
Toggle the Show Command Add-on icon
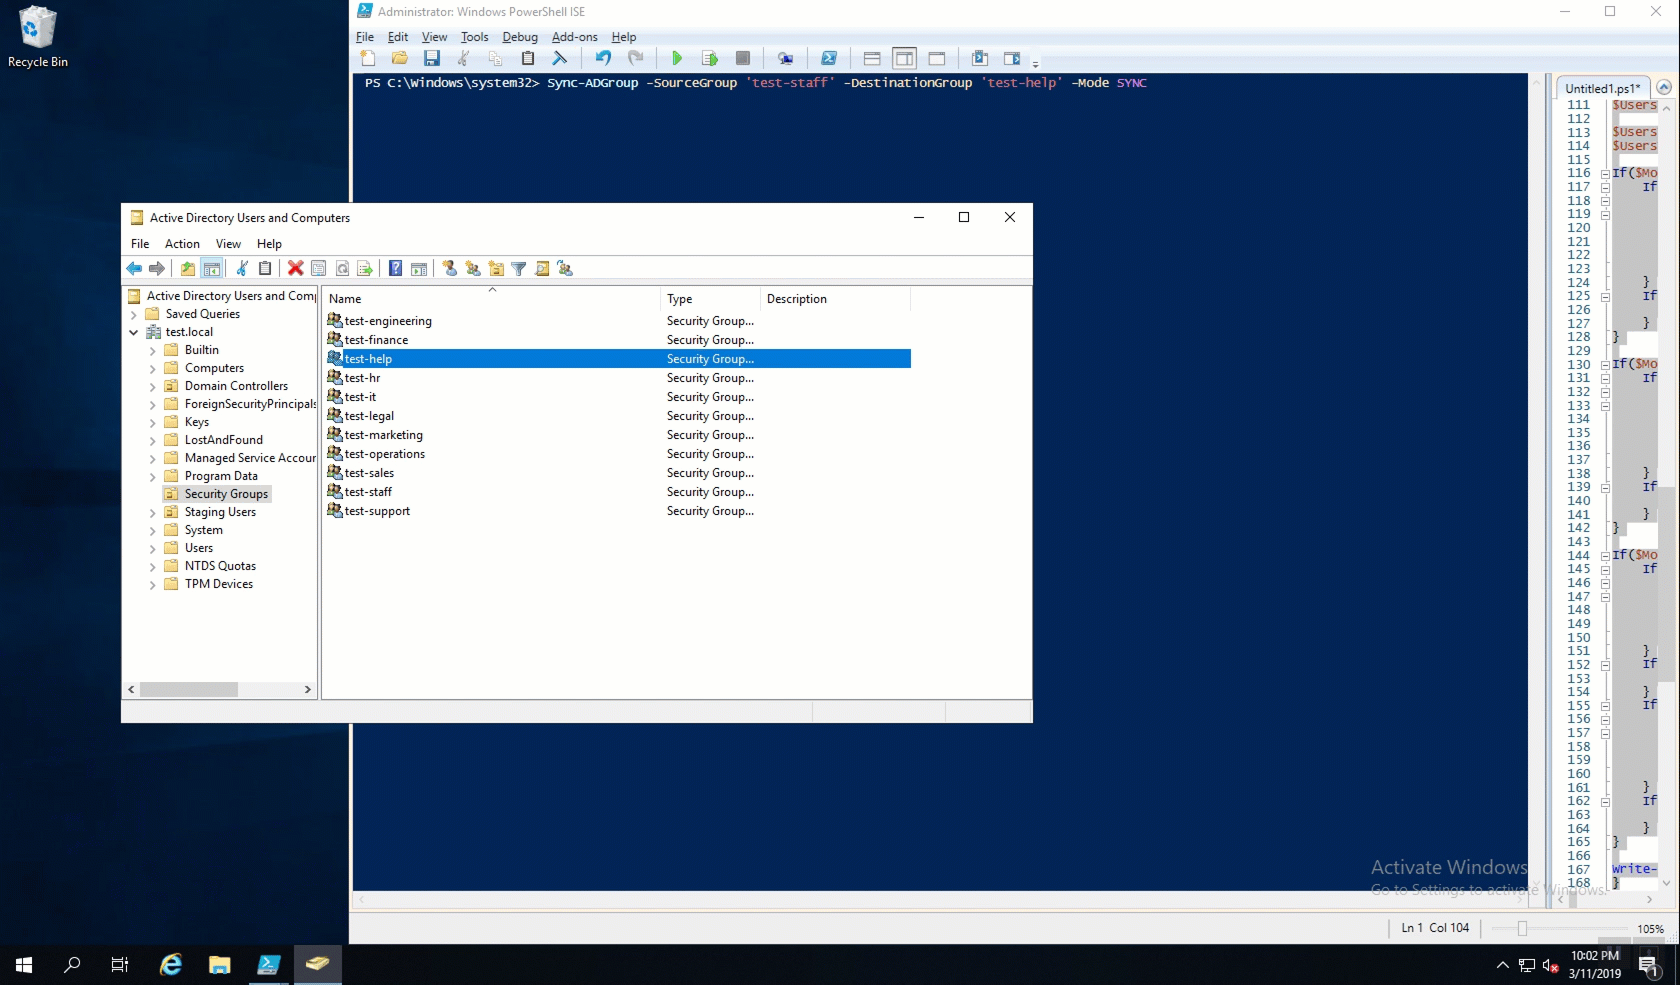coord(1012,58)
